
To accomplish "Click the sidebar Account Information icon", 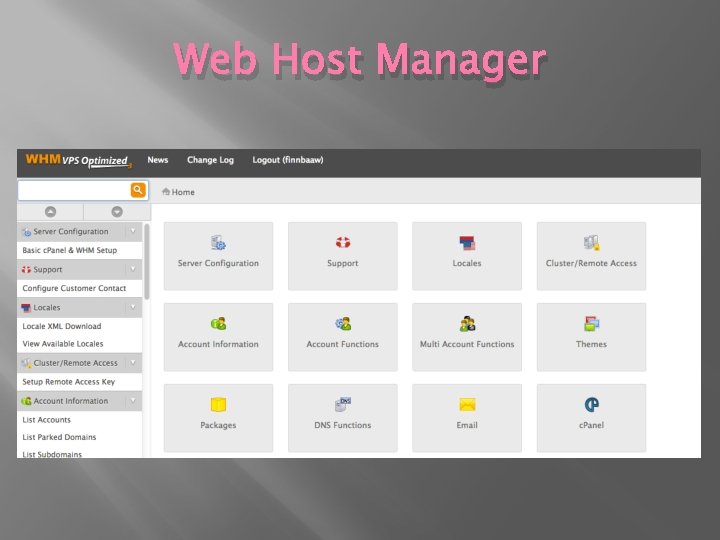I will (x=26, y=401).
